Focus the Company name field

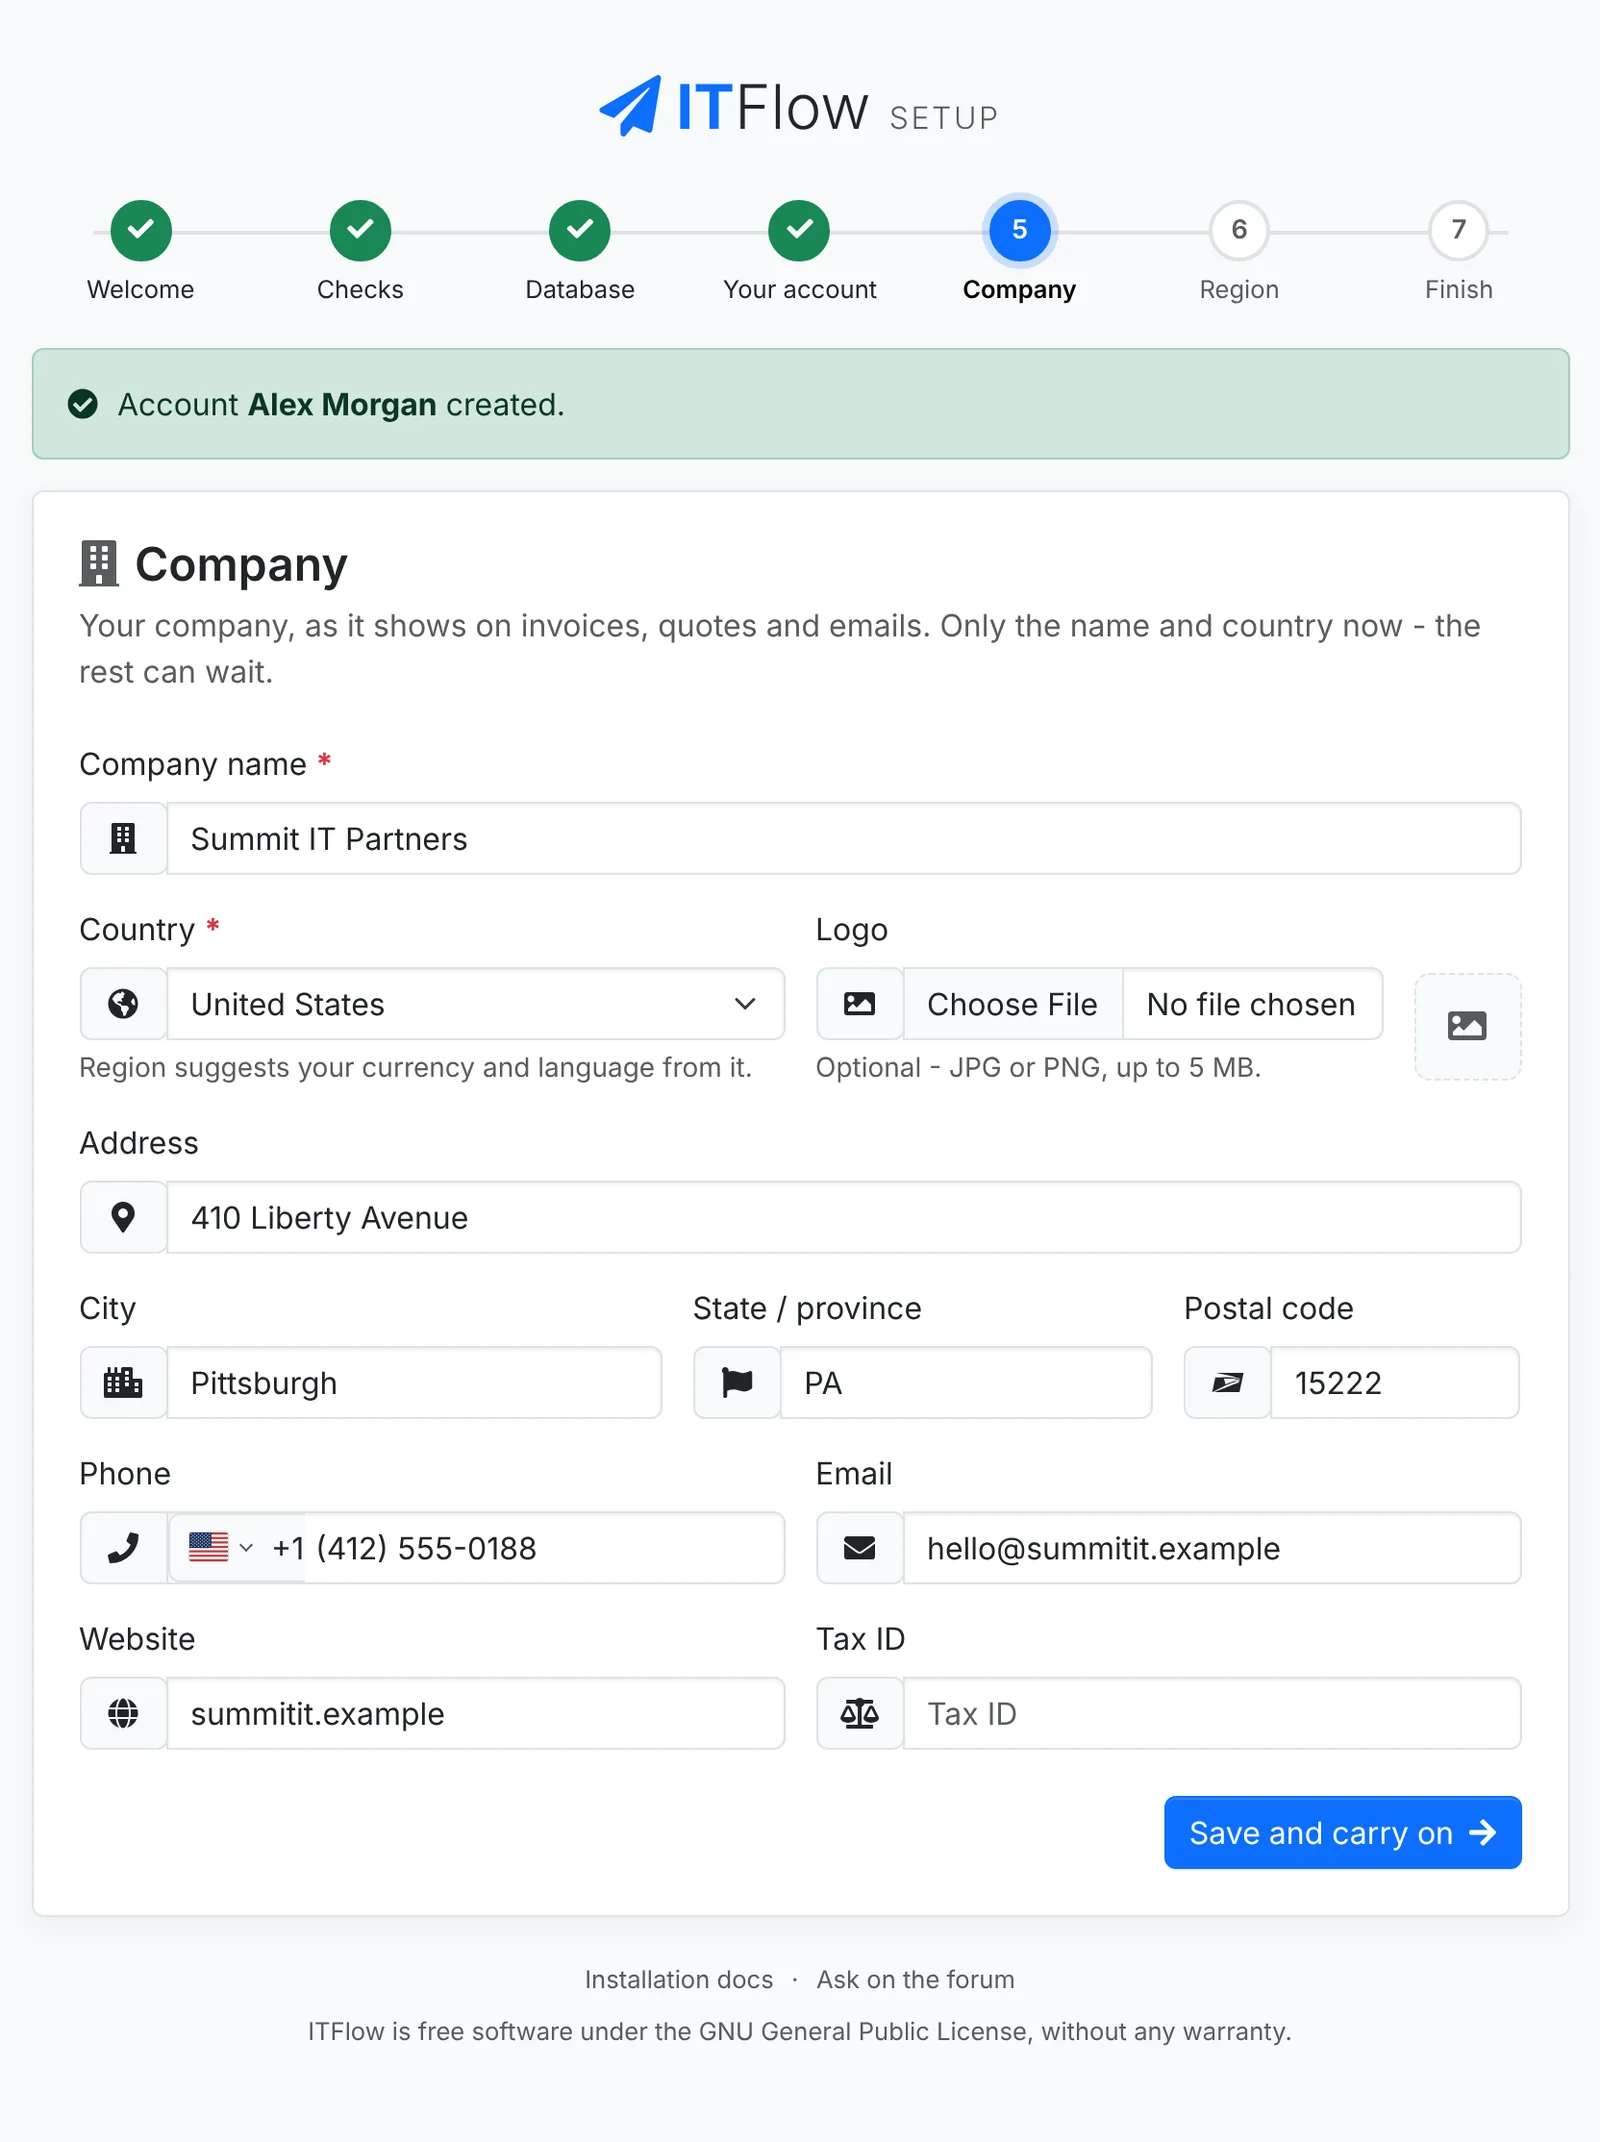pos(843,838)
